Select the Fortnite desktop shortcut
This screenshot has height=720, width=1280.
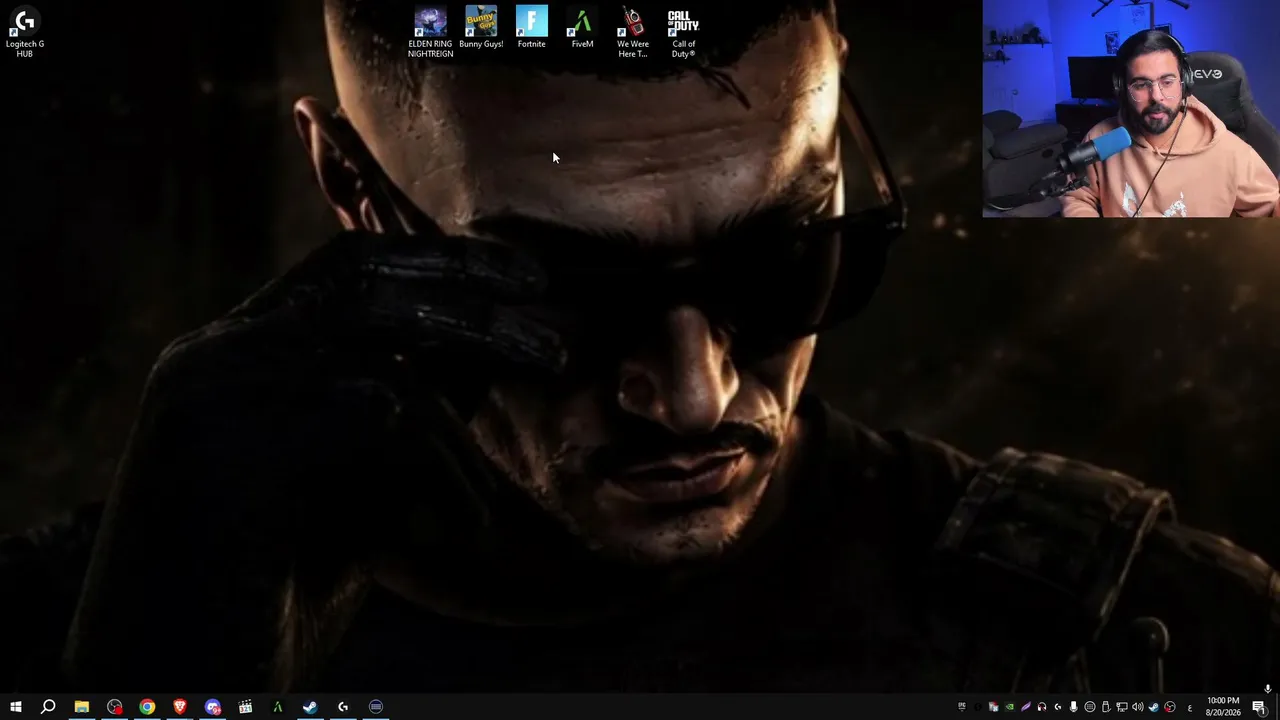click(x=532, y=28)
